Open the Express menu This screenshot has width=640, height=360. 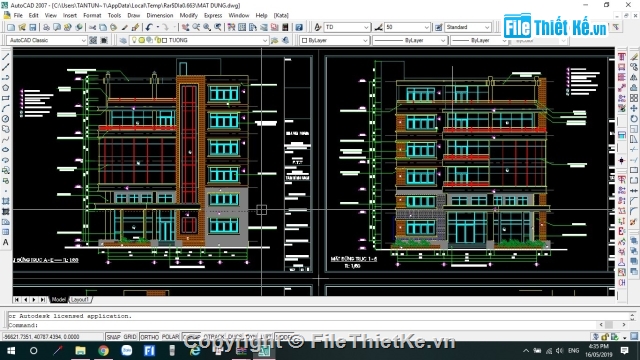click(x=213, y=15)
